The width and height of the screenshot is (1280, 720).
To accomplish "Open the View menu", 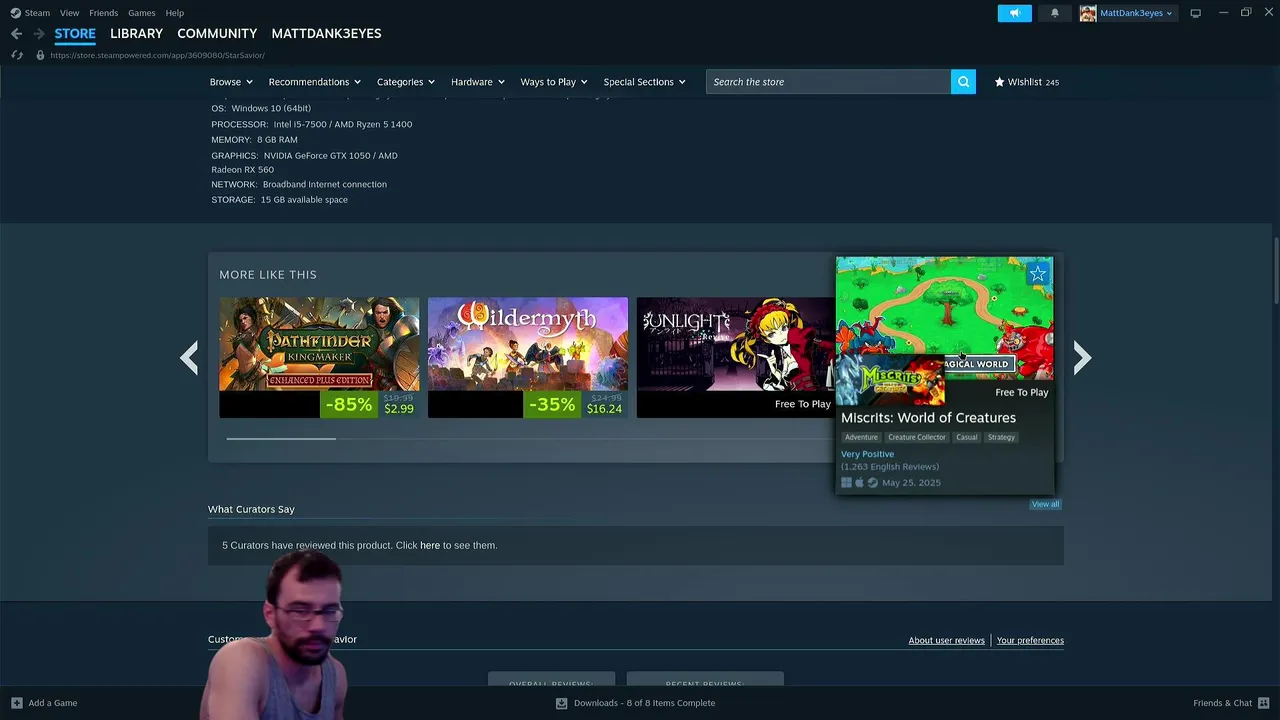I will pos(69,13).
